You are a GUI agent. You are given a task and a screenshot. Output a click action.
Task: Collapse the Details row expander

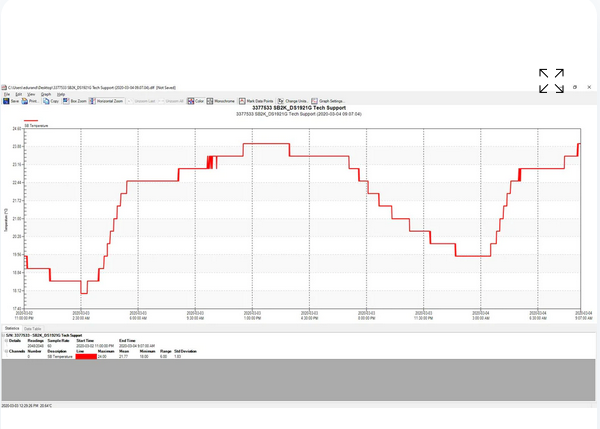point(3,340)
